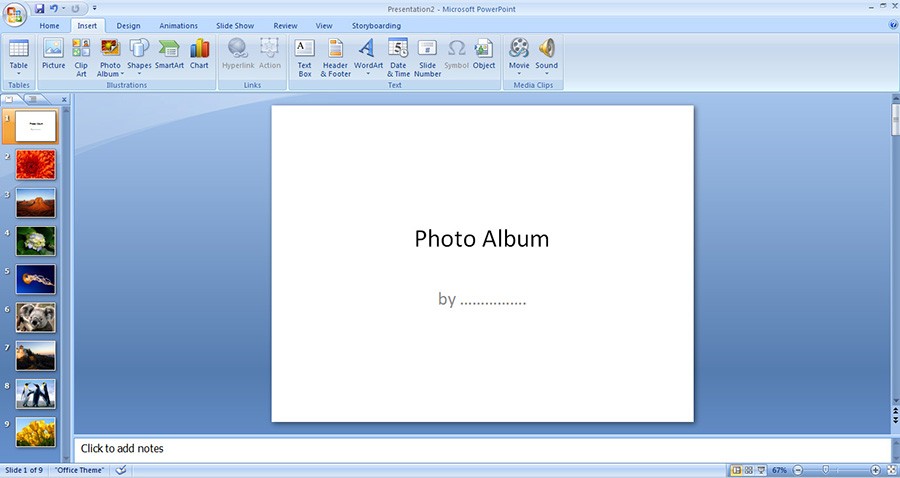
Task: Toggle Normal view in status bar
Action: pyautogui.click(x=736, y=470)
